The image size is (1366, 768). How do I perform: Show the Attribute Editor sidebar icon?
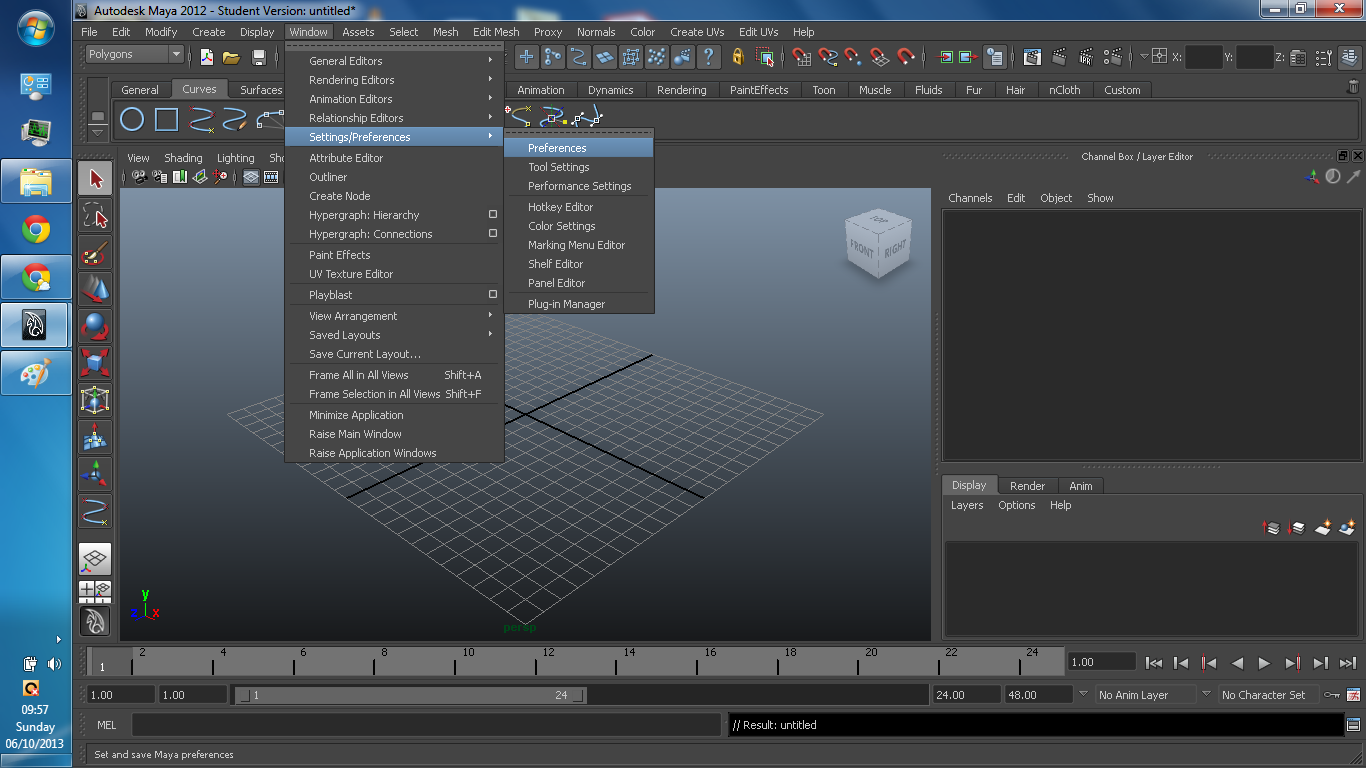1298,57
